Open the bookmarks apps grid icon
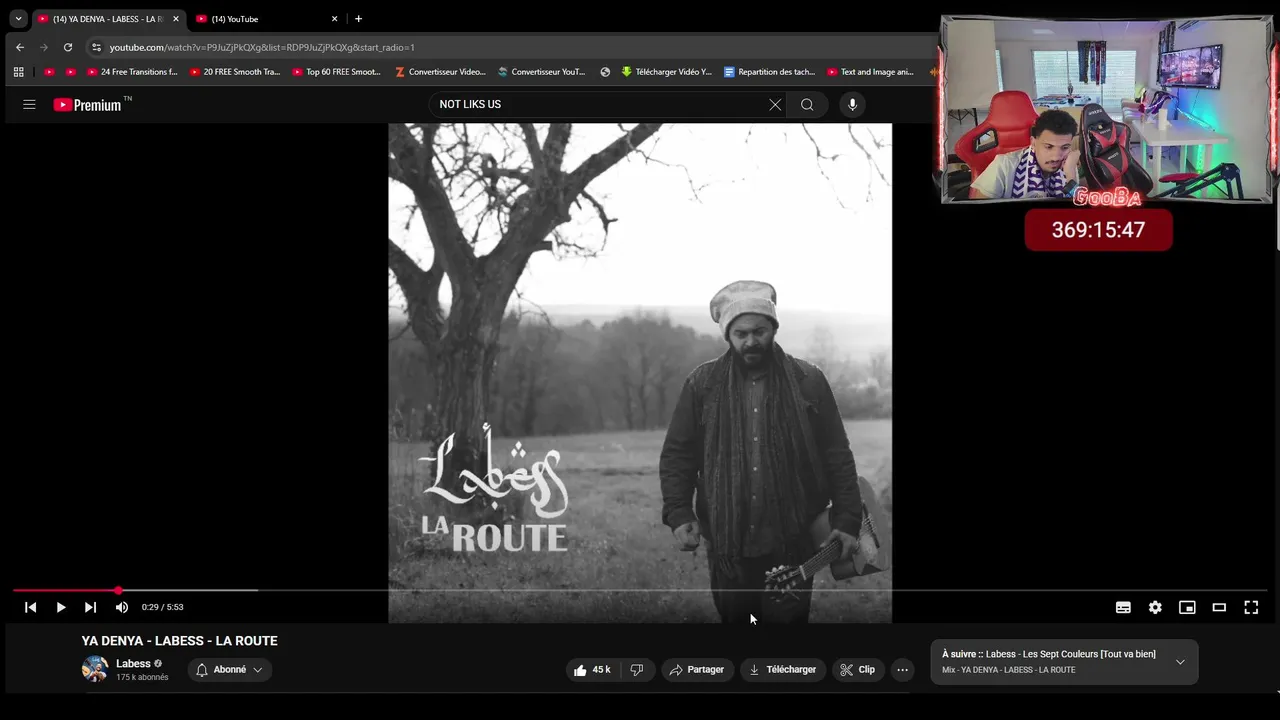This screenshot has width=1280, height=720. point(18,72)
